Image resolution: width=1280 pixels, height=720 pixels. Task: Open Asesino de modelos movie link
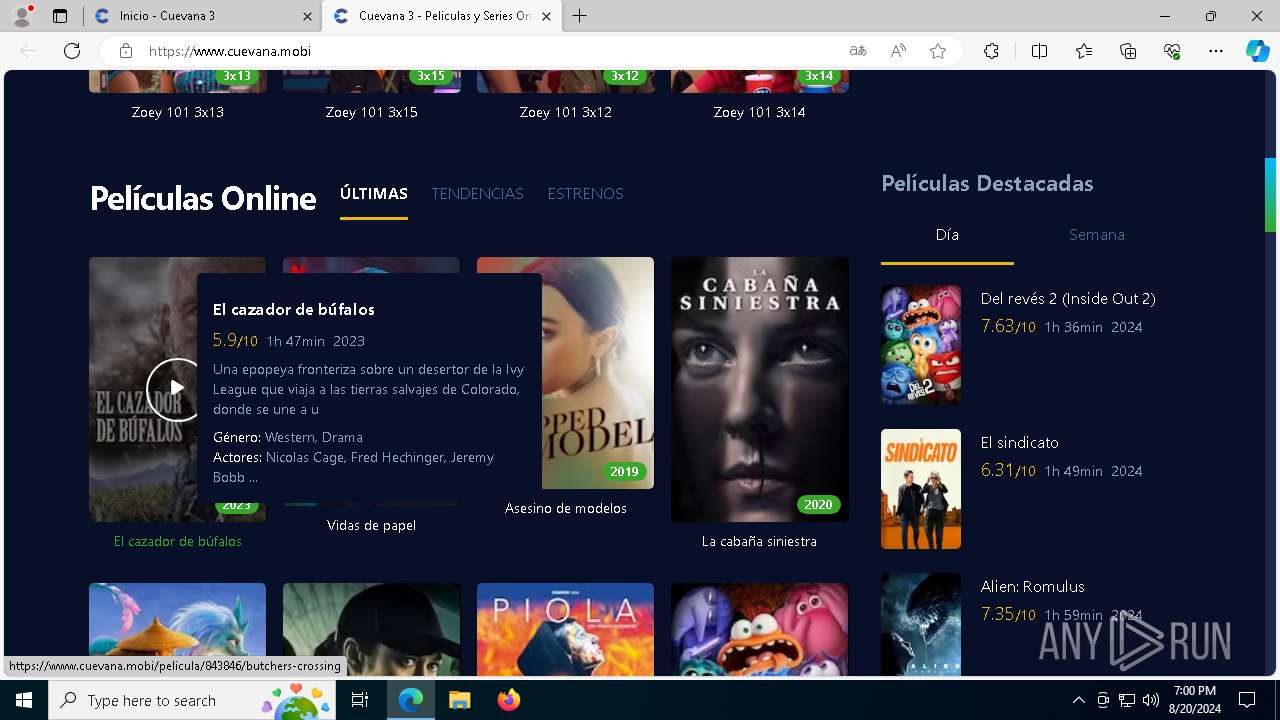point(566,508)
